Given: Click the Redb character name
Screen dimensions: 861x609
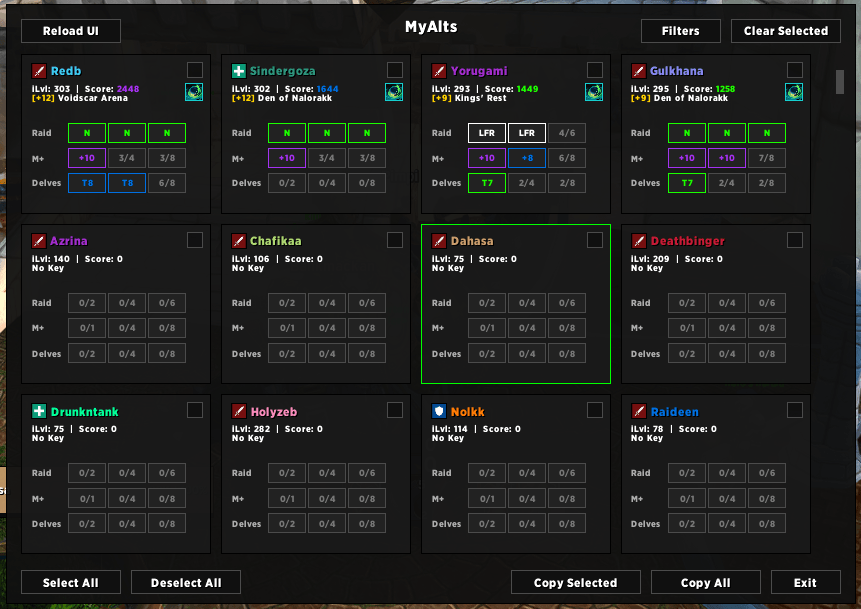Looking at the screenshot, I should (x=66, y=71).
